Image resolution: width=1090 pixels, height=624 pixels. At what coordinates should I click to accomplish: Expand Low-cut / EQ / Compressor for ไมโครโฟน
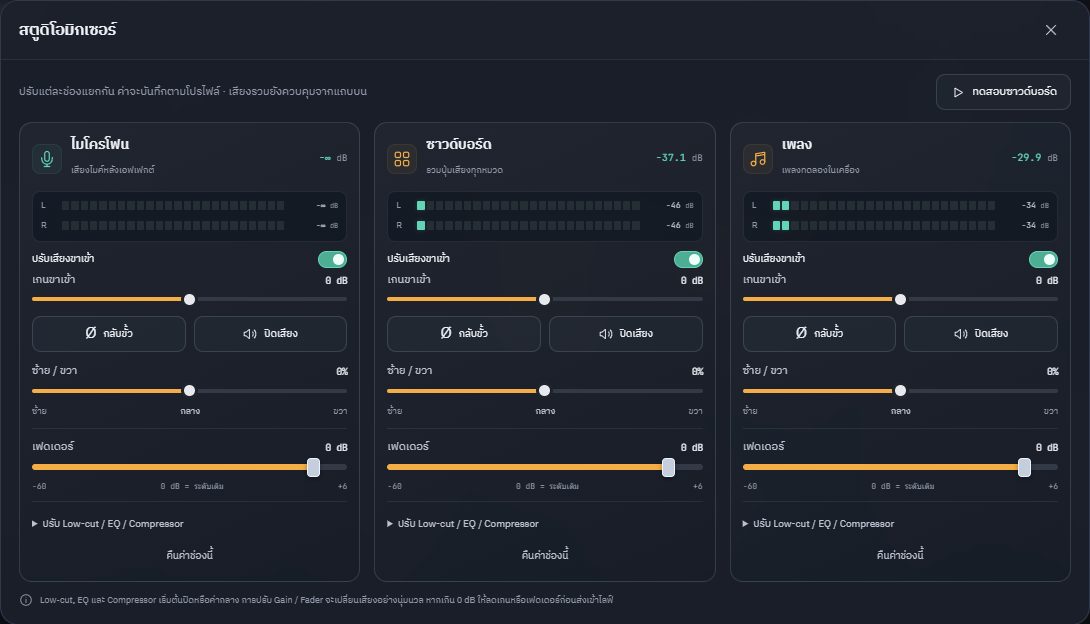pyautogui.click(x=108, y=523)
